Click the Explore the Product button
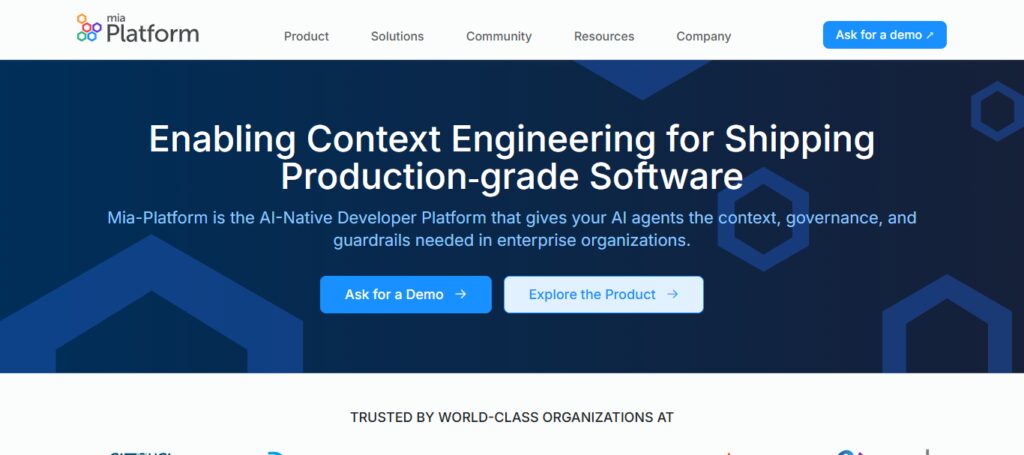Screen dimensions: 1024x455 click(603, 294)
